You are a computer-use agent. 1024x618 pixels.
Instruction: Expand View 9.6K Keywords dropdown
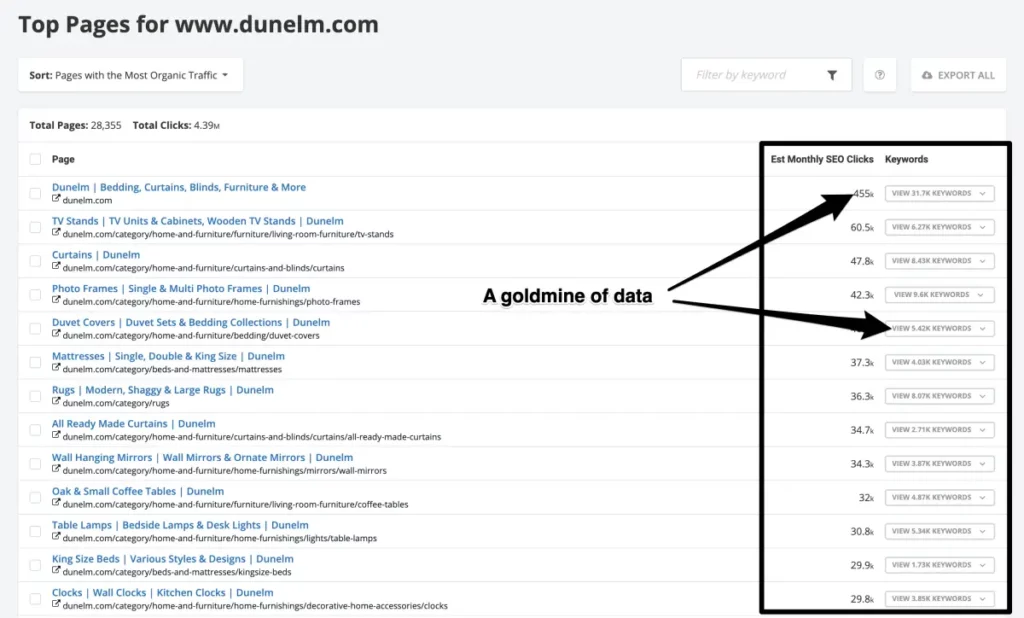[939, 295]
